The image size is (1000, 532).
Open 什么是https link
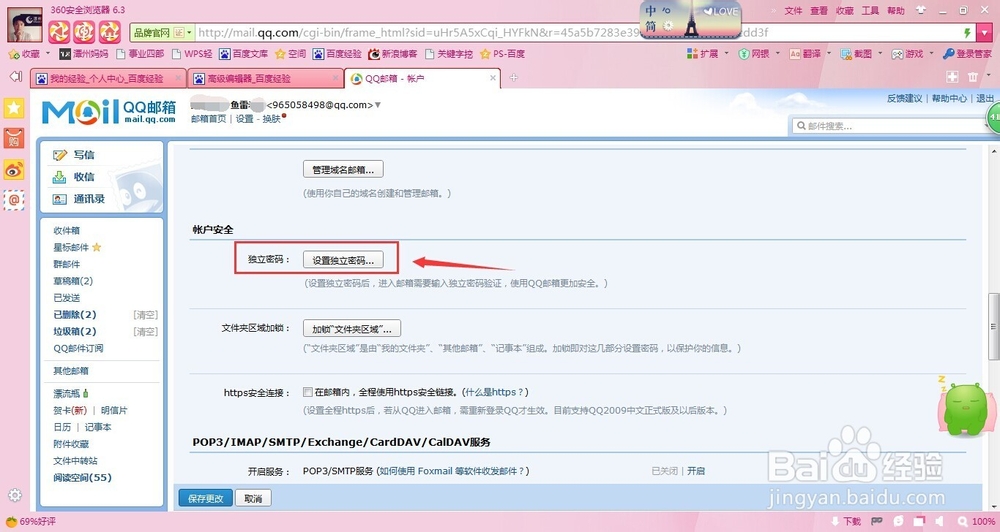tap(495, 392)
